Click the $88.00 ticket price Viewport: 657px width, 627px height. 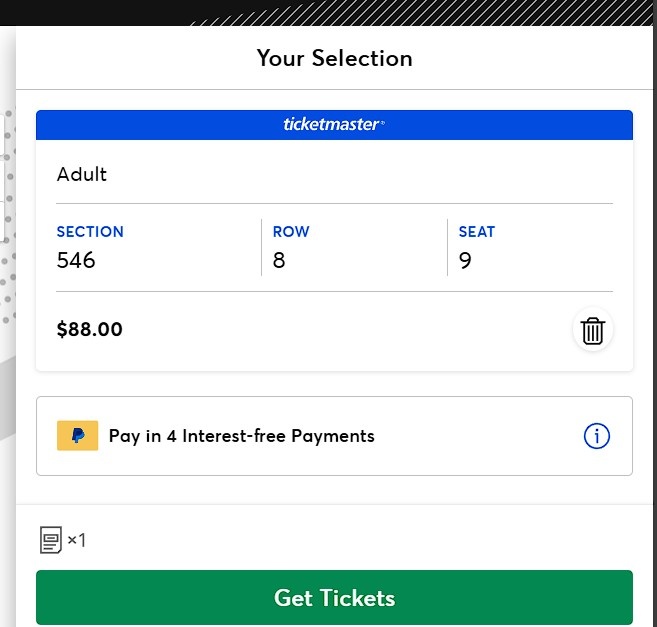point(90,329)
